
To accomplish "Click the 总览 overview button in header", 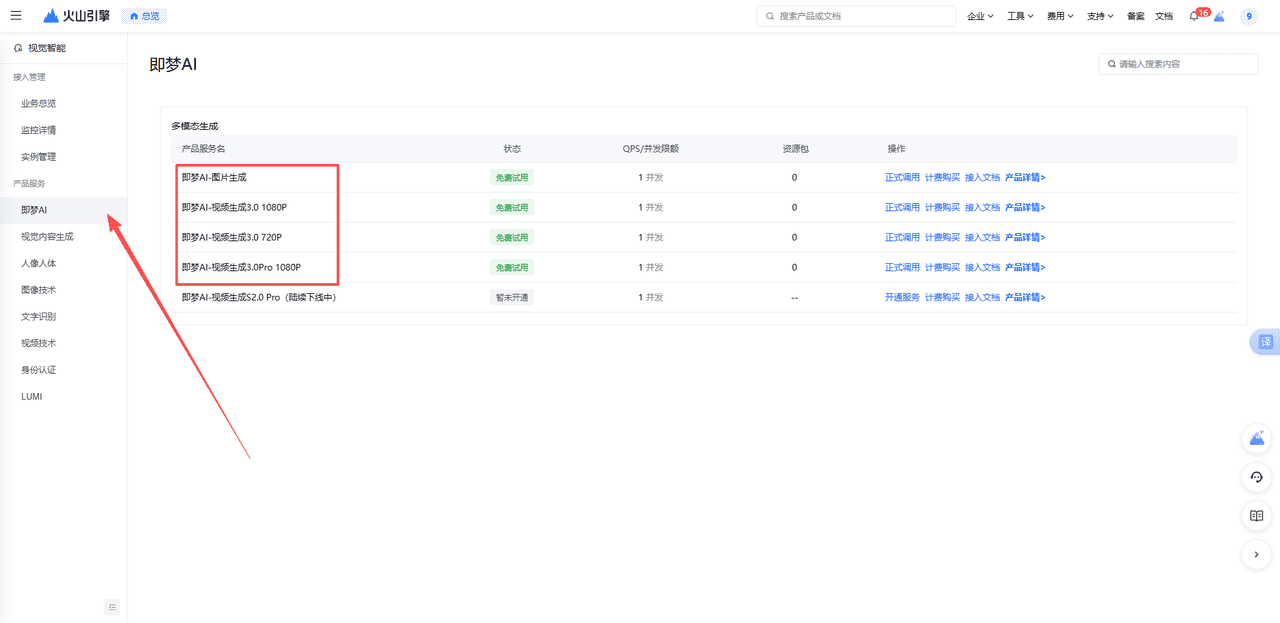I will pyautogui.click(x=144, y=16).
